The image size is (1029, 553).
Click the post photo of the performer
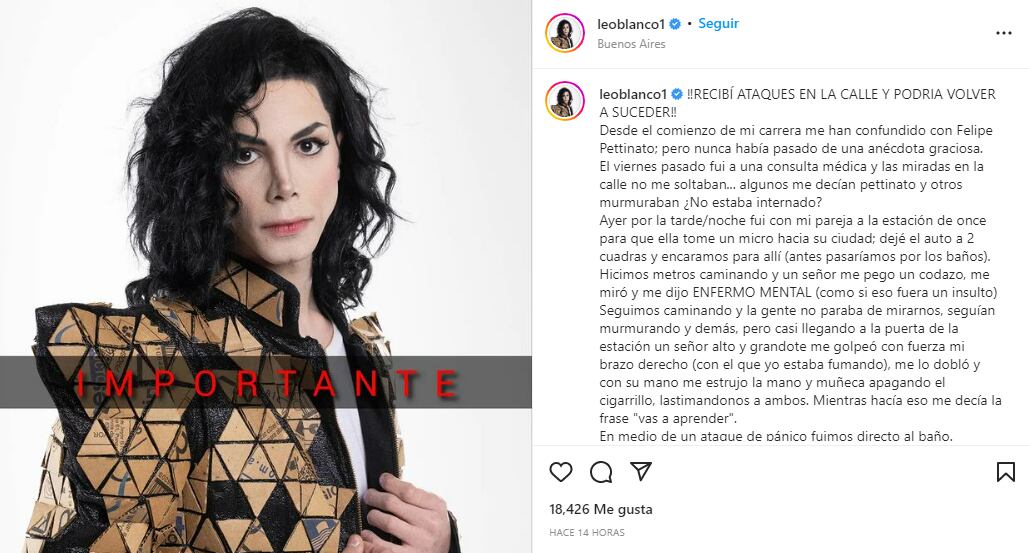click(x=266, y=276)
